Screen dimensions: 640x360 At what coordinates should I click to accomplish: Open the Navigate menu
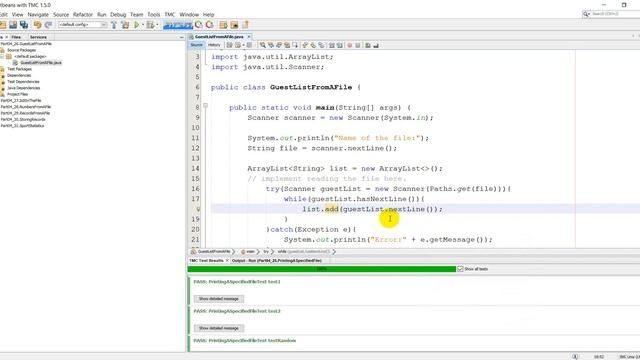pyautogui.click(x=38, y=14)
